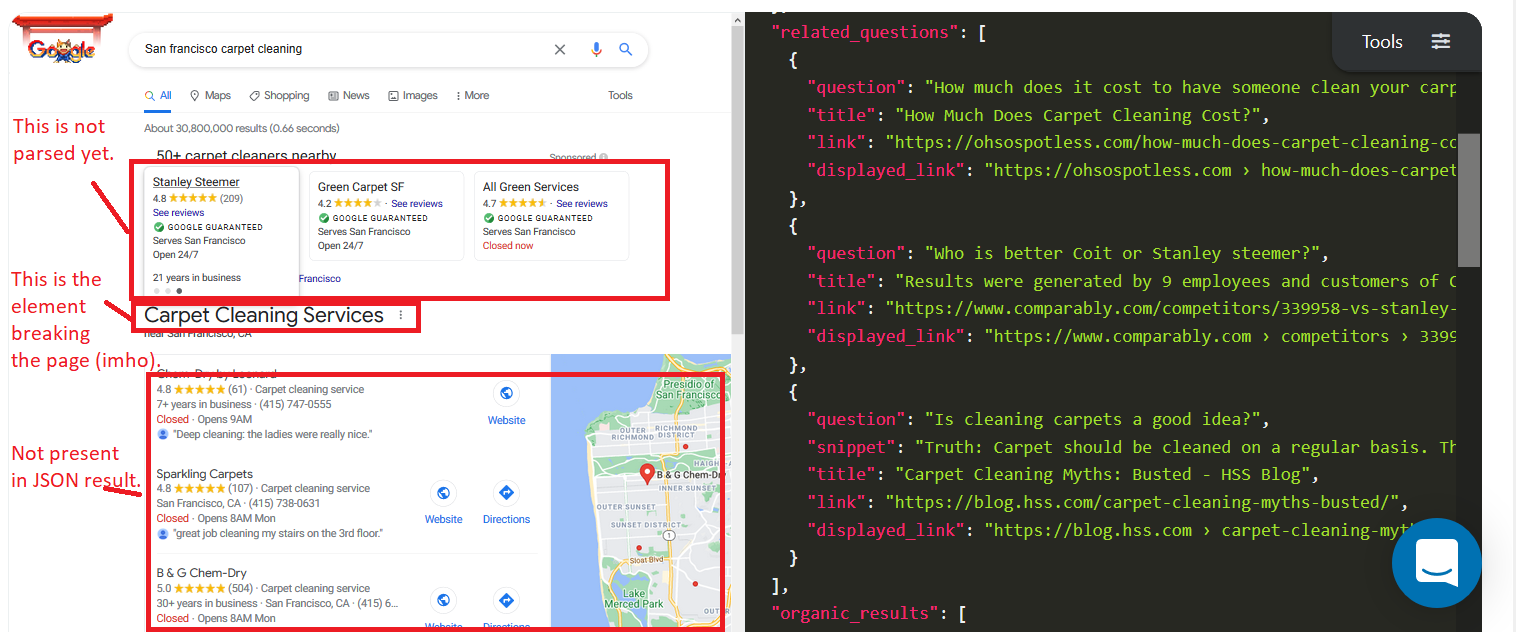
Task: Click the Sponsored info icon
Action: click(x=604, y=158)
